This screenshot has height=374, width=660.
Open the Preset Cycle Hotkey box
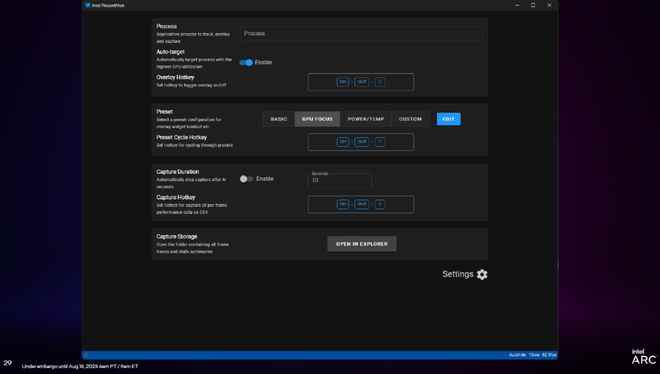point(361,142)
